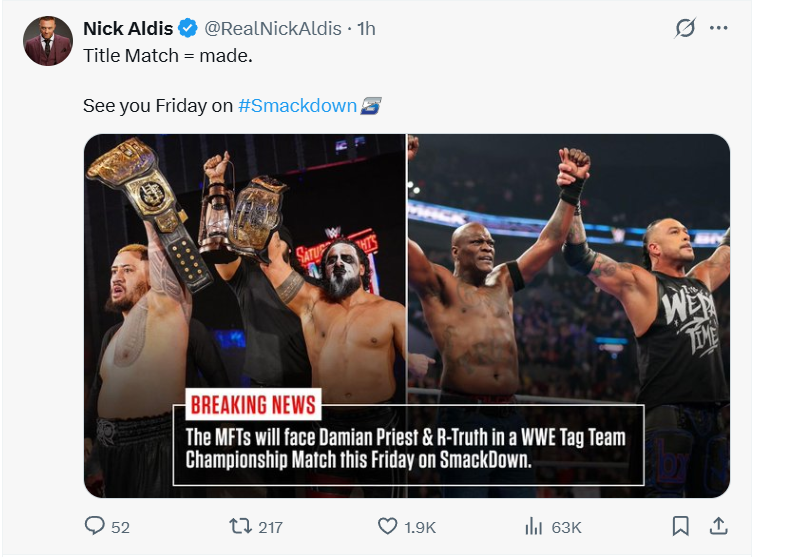Go to Nick Aldis display name link
The height and width of the screenshot is (557, 787).
pos(128,29)
